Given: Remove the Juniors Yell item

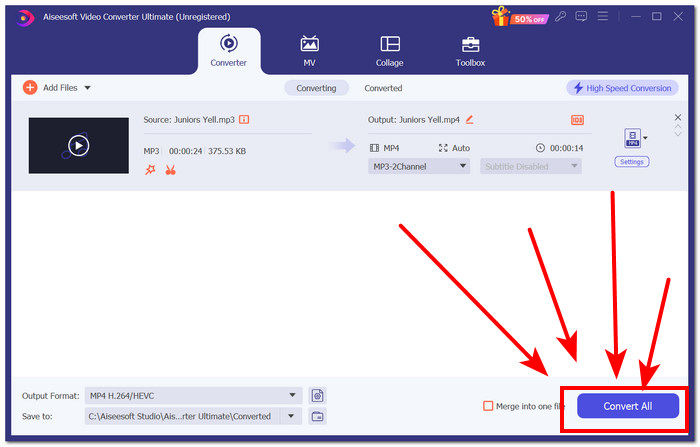Looking at the screenshot, I should point(678,117).
